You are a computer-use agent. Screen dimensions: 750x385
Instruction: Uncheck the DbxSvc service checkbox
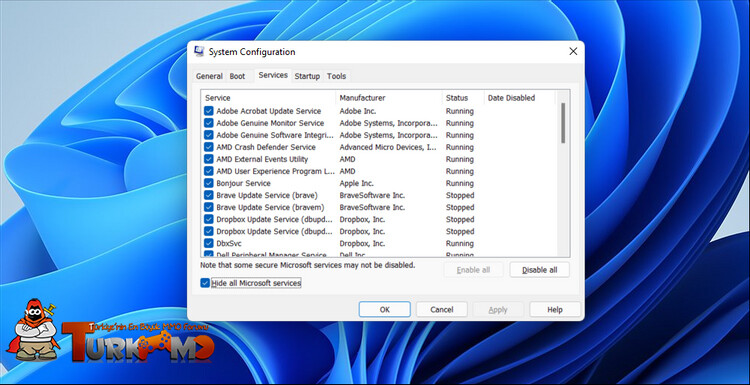point(209,243)
